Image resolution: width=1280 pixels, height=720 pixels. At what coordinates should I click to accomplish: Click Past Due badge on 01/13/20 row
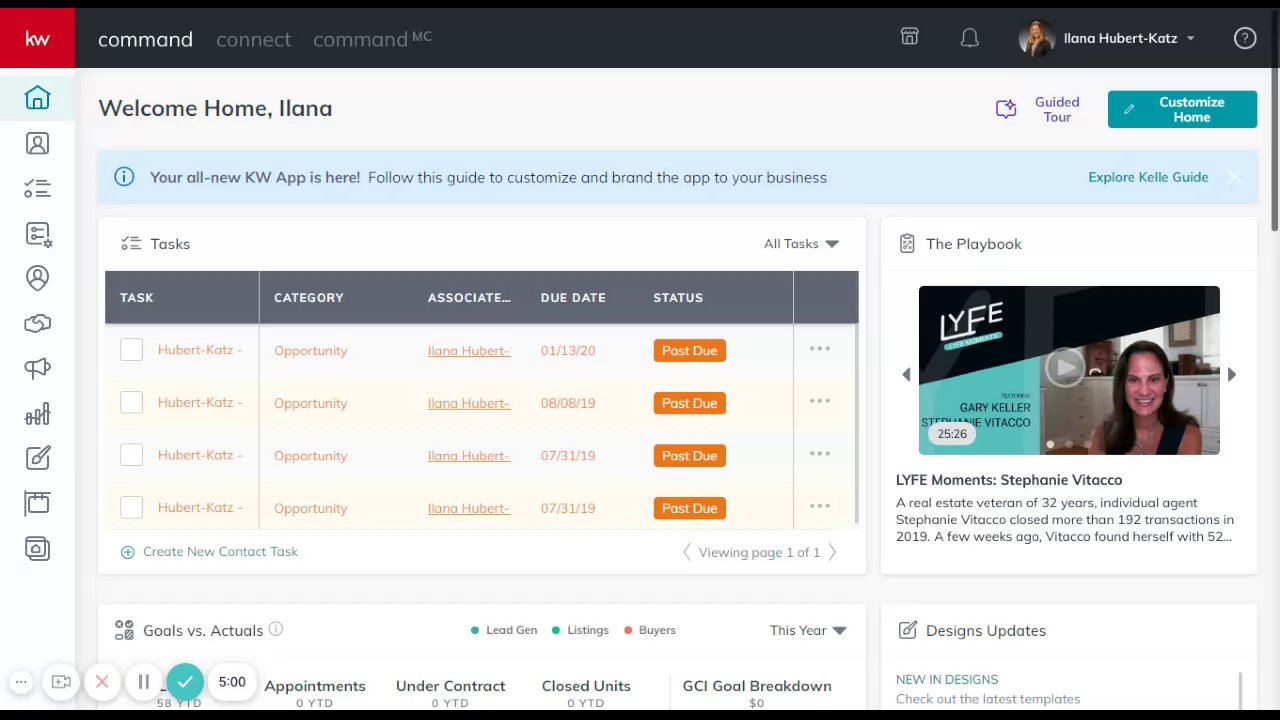(x=689, y=350)
